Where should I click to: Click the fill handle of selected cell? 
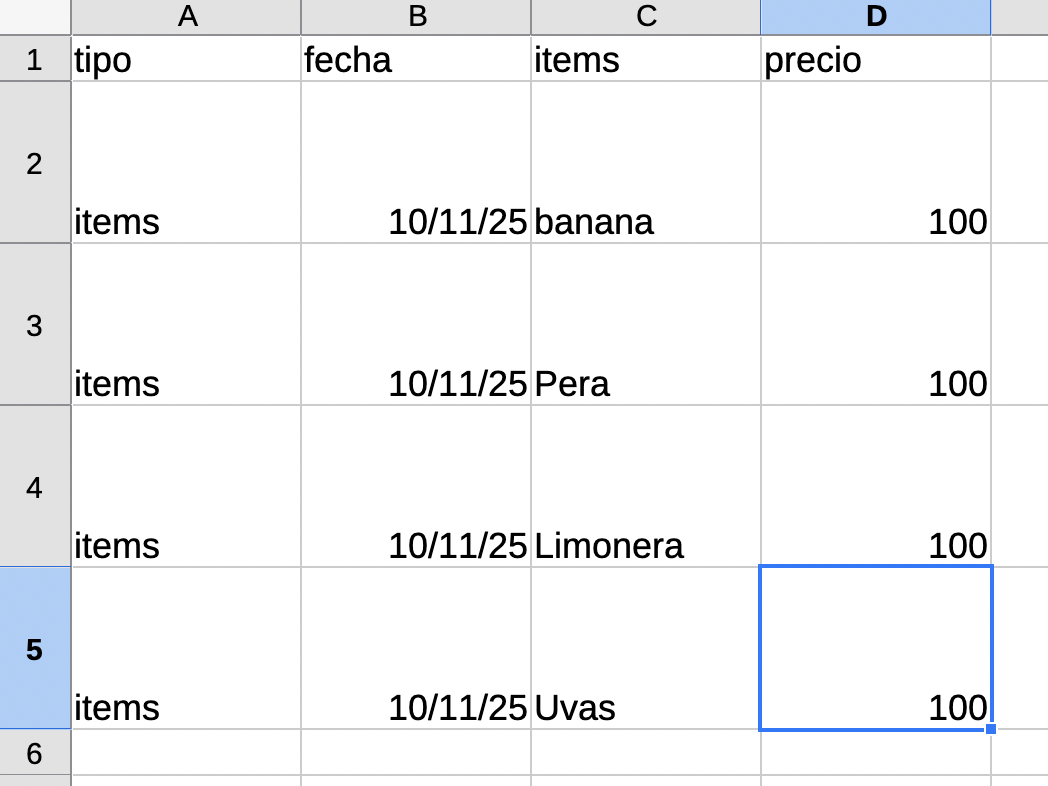point(991,729)
